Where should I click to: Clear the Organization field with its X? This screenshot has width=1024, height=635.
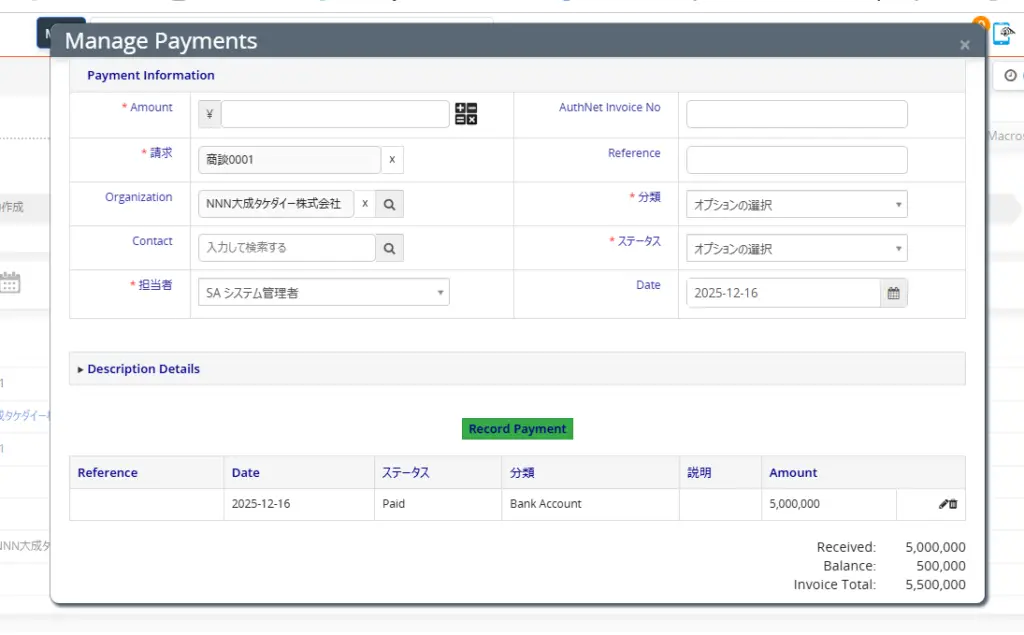(x=365, y=204)
